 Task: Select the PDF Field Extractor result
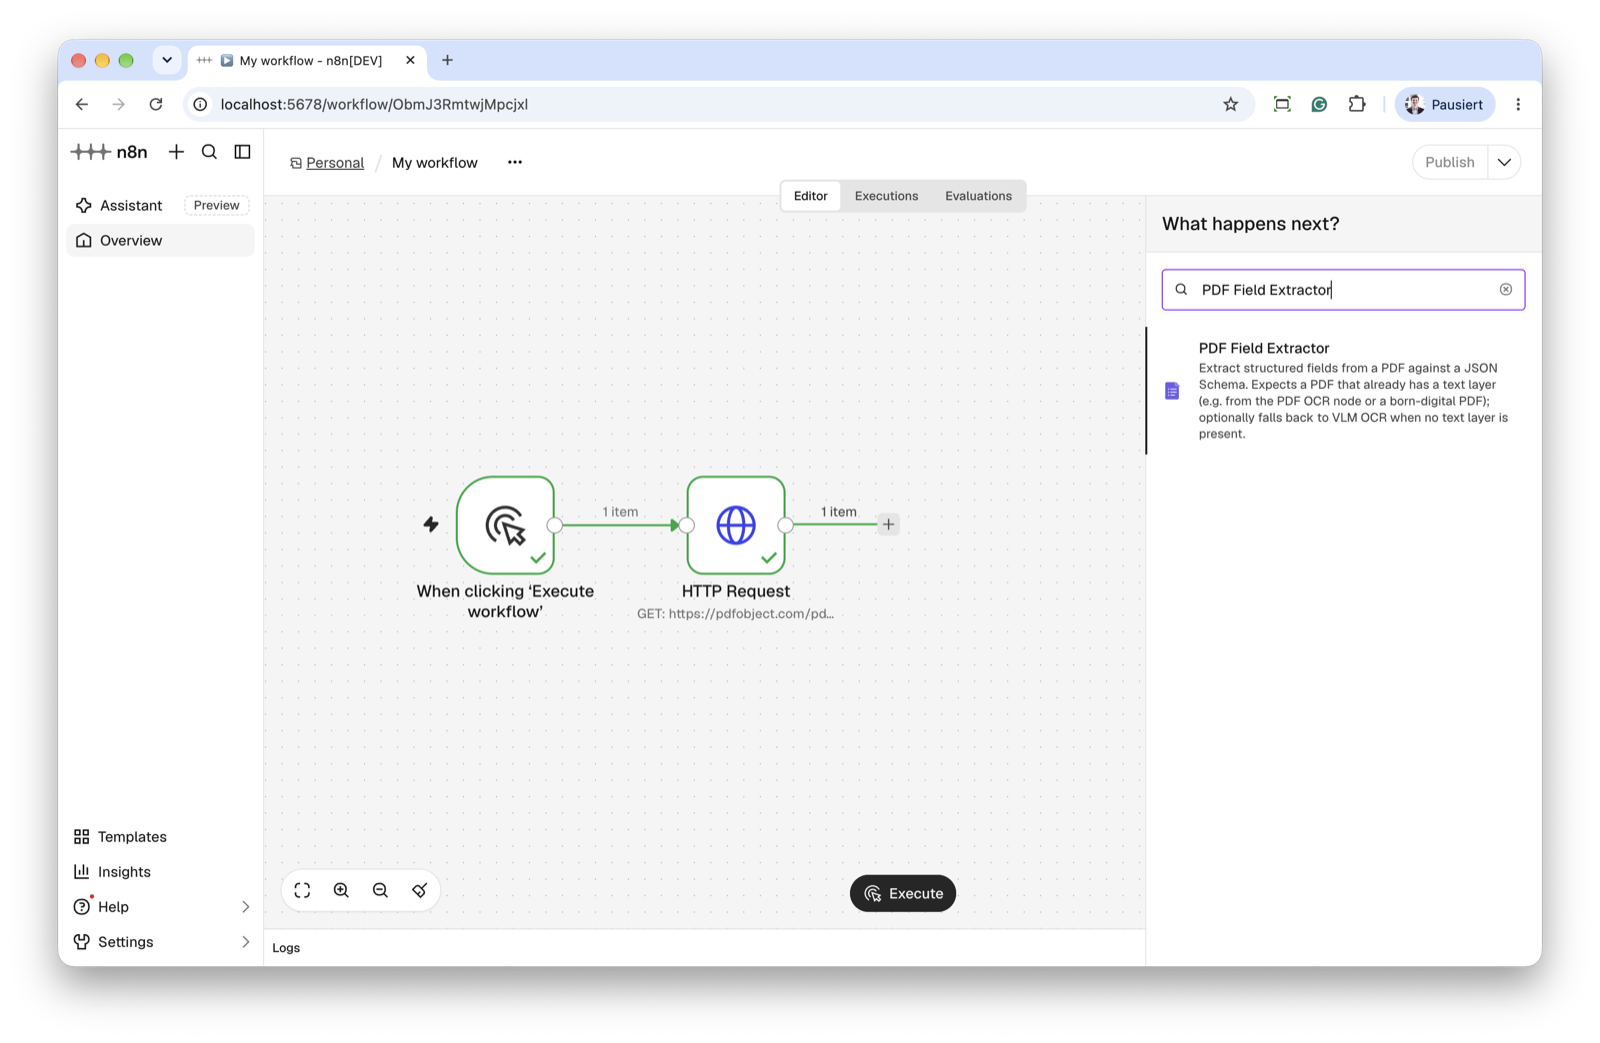[1345, 390]
